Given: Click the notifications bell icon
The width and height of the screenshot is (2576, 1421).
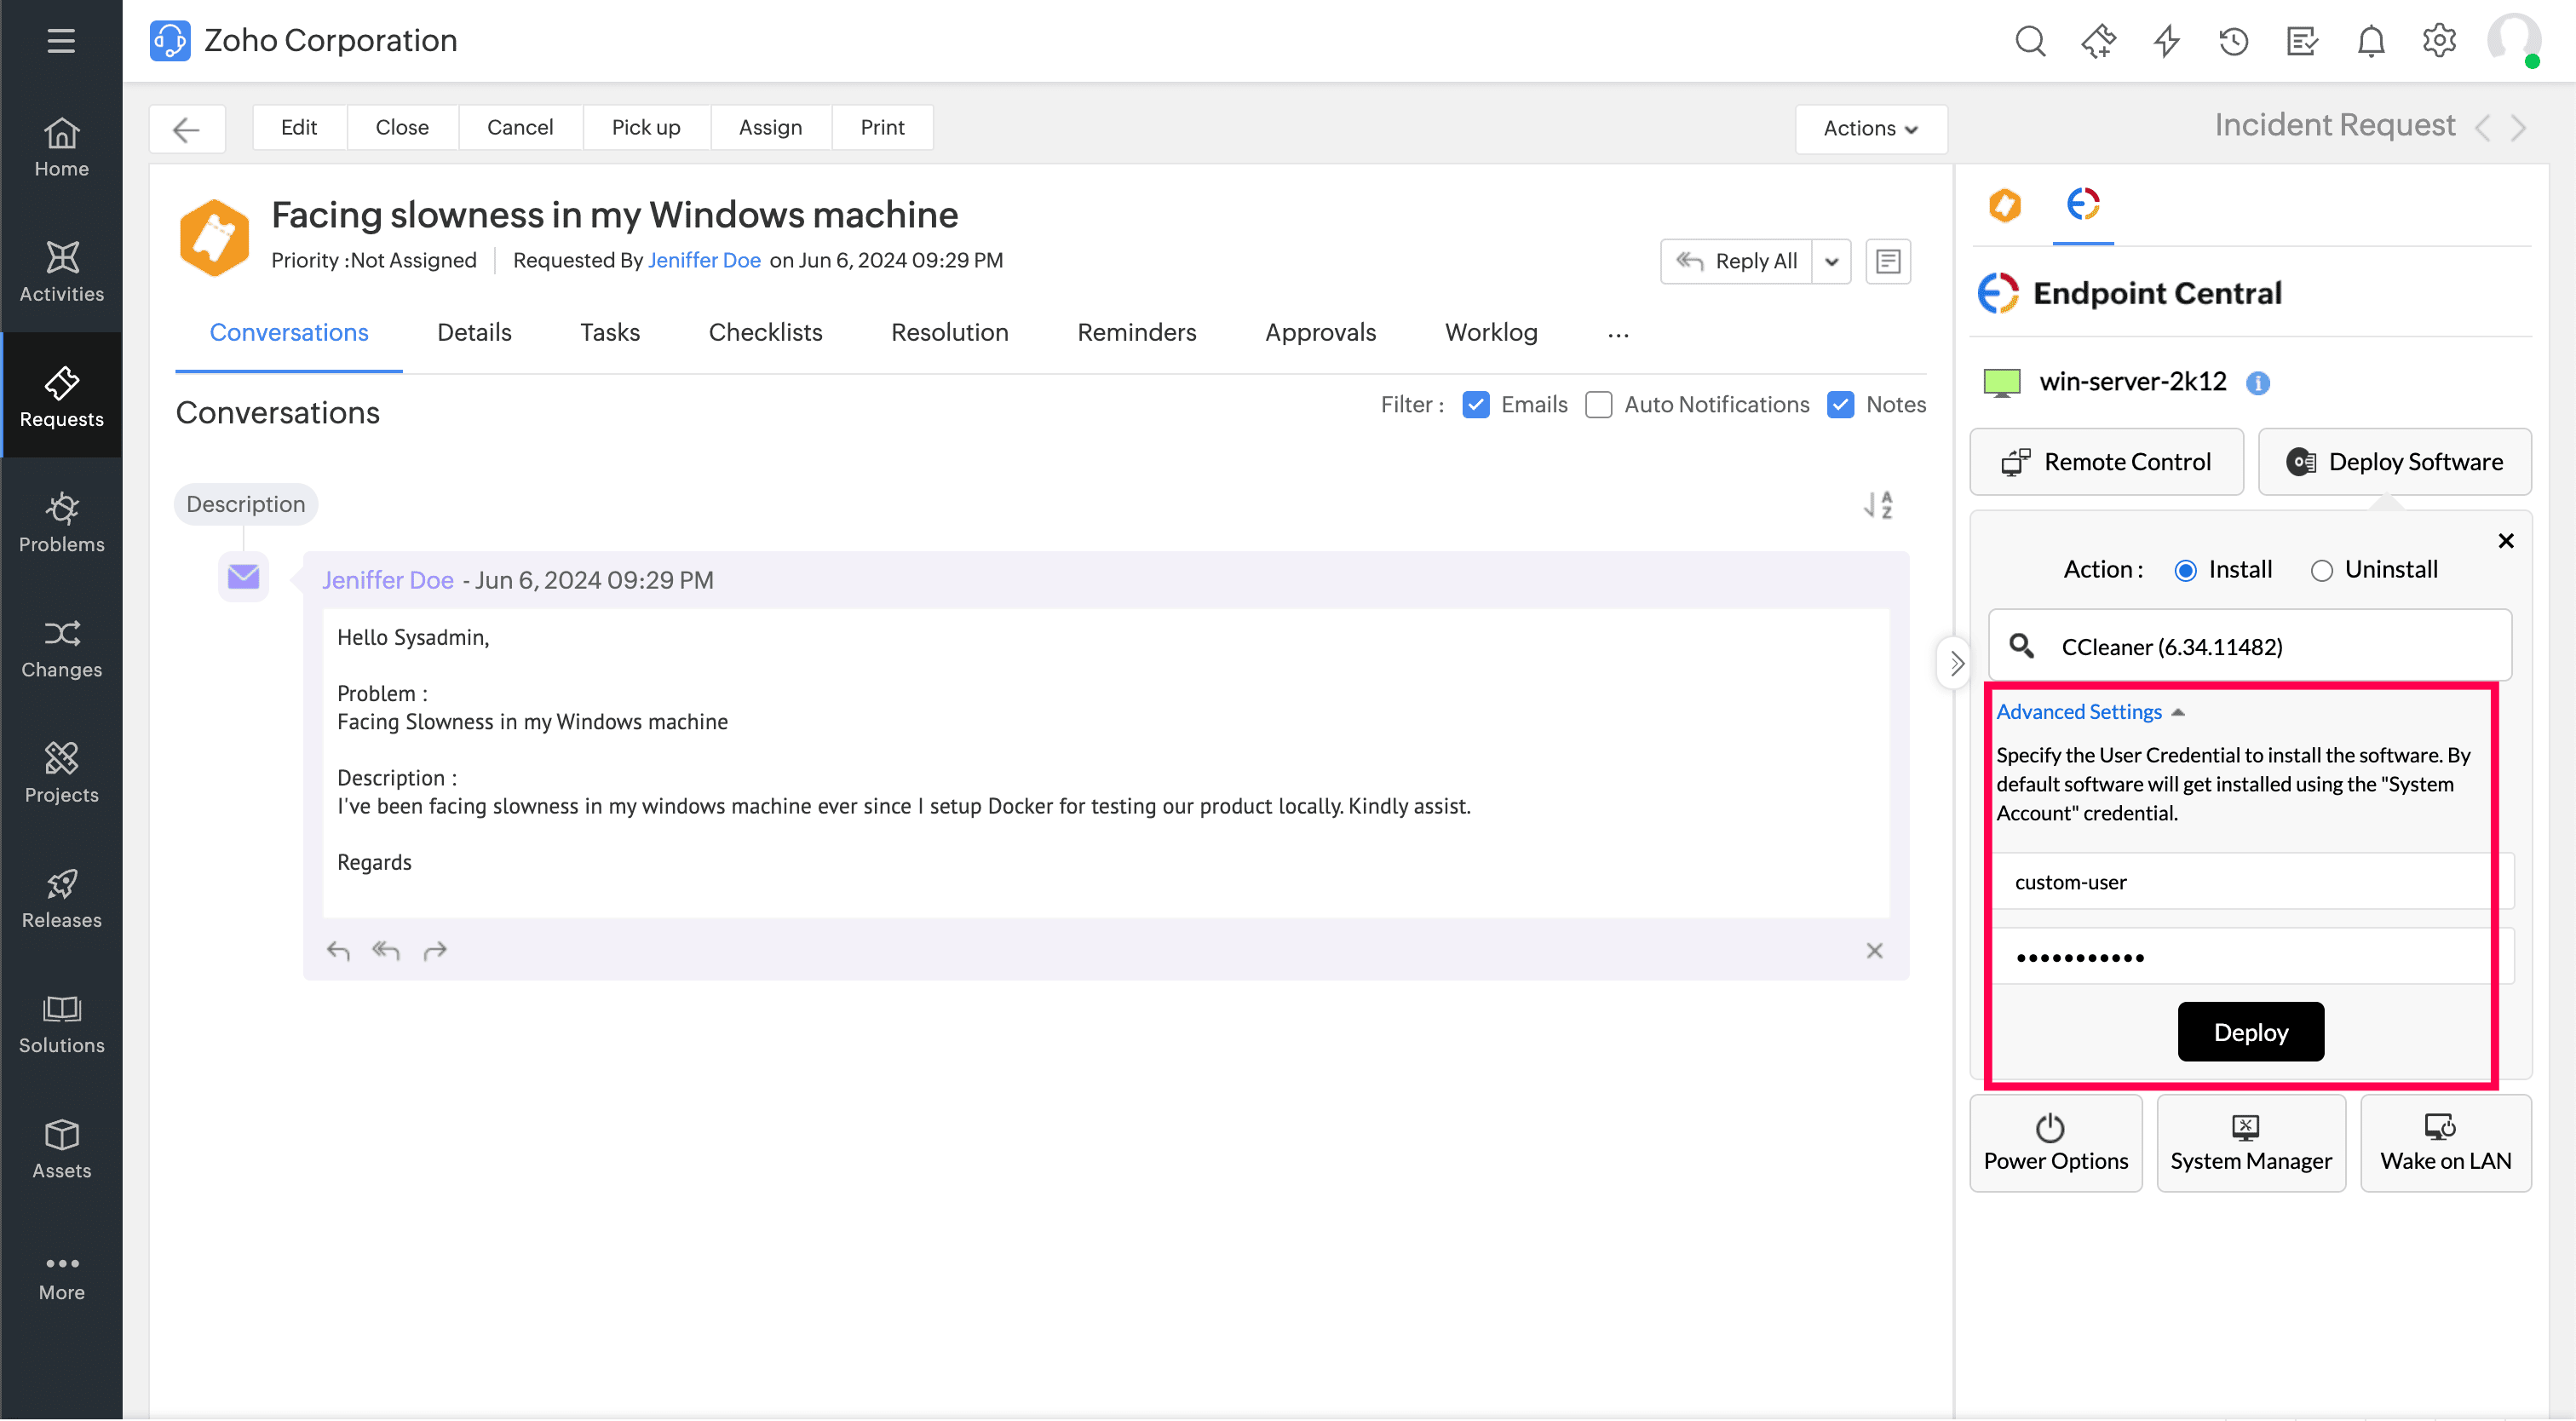Looking at the screenshot, I should click(x=2370, y=41).
